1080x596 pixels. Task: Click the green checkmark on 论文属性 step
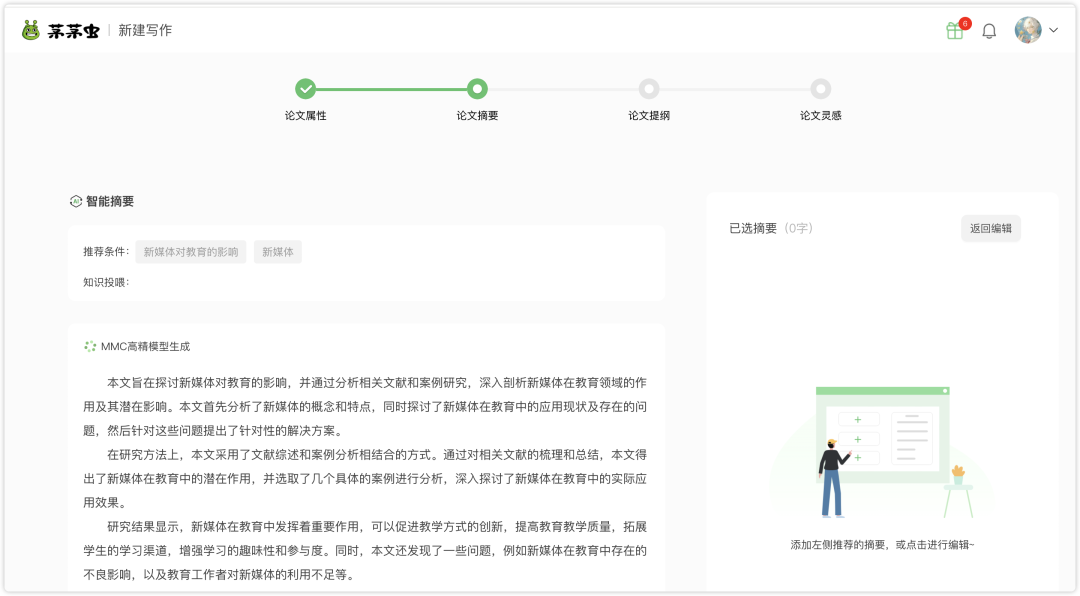(306, 89)
